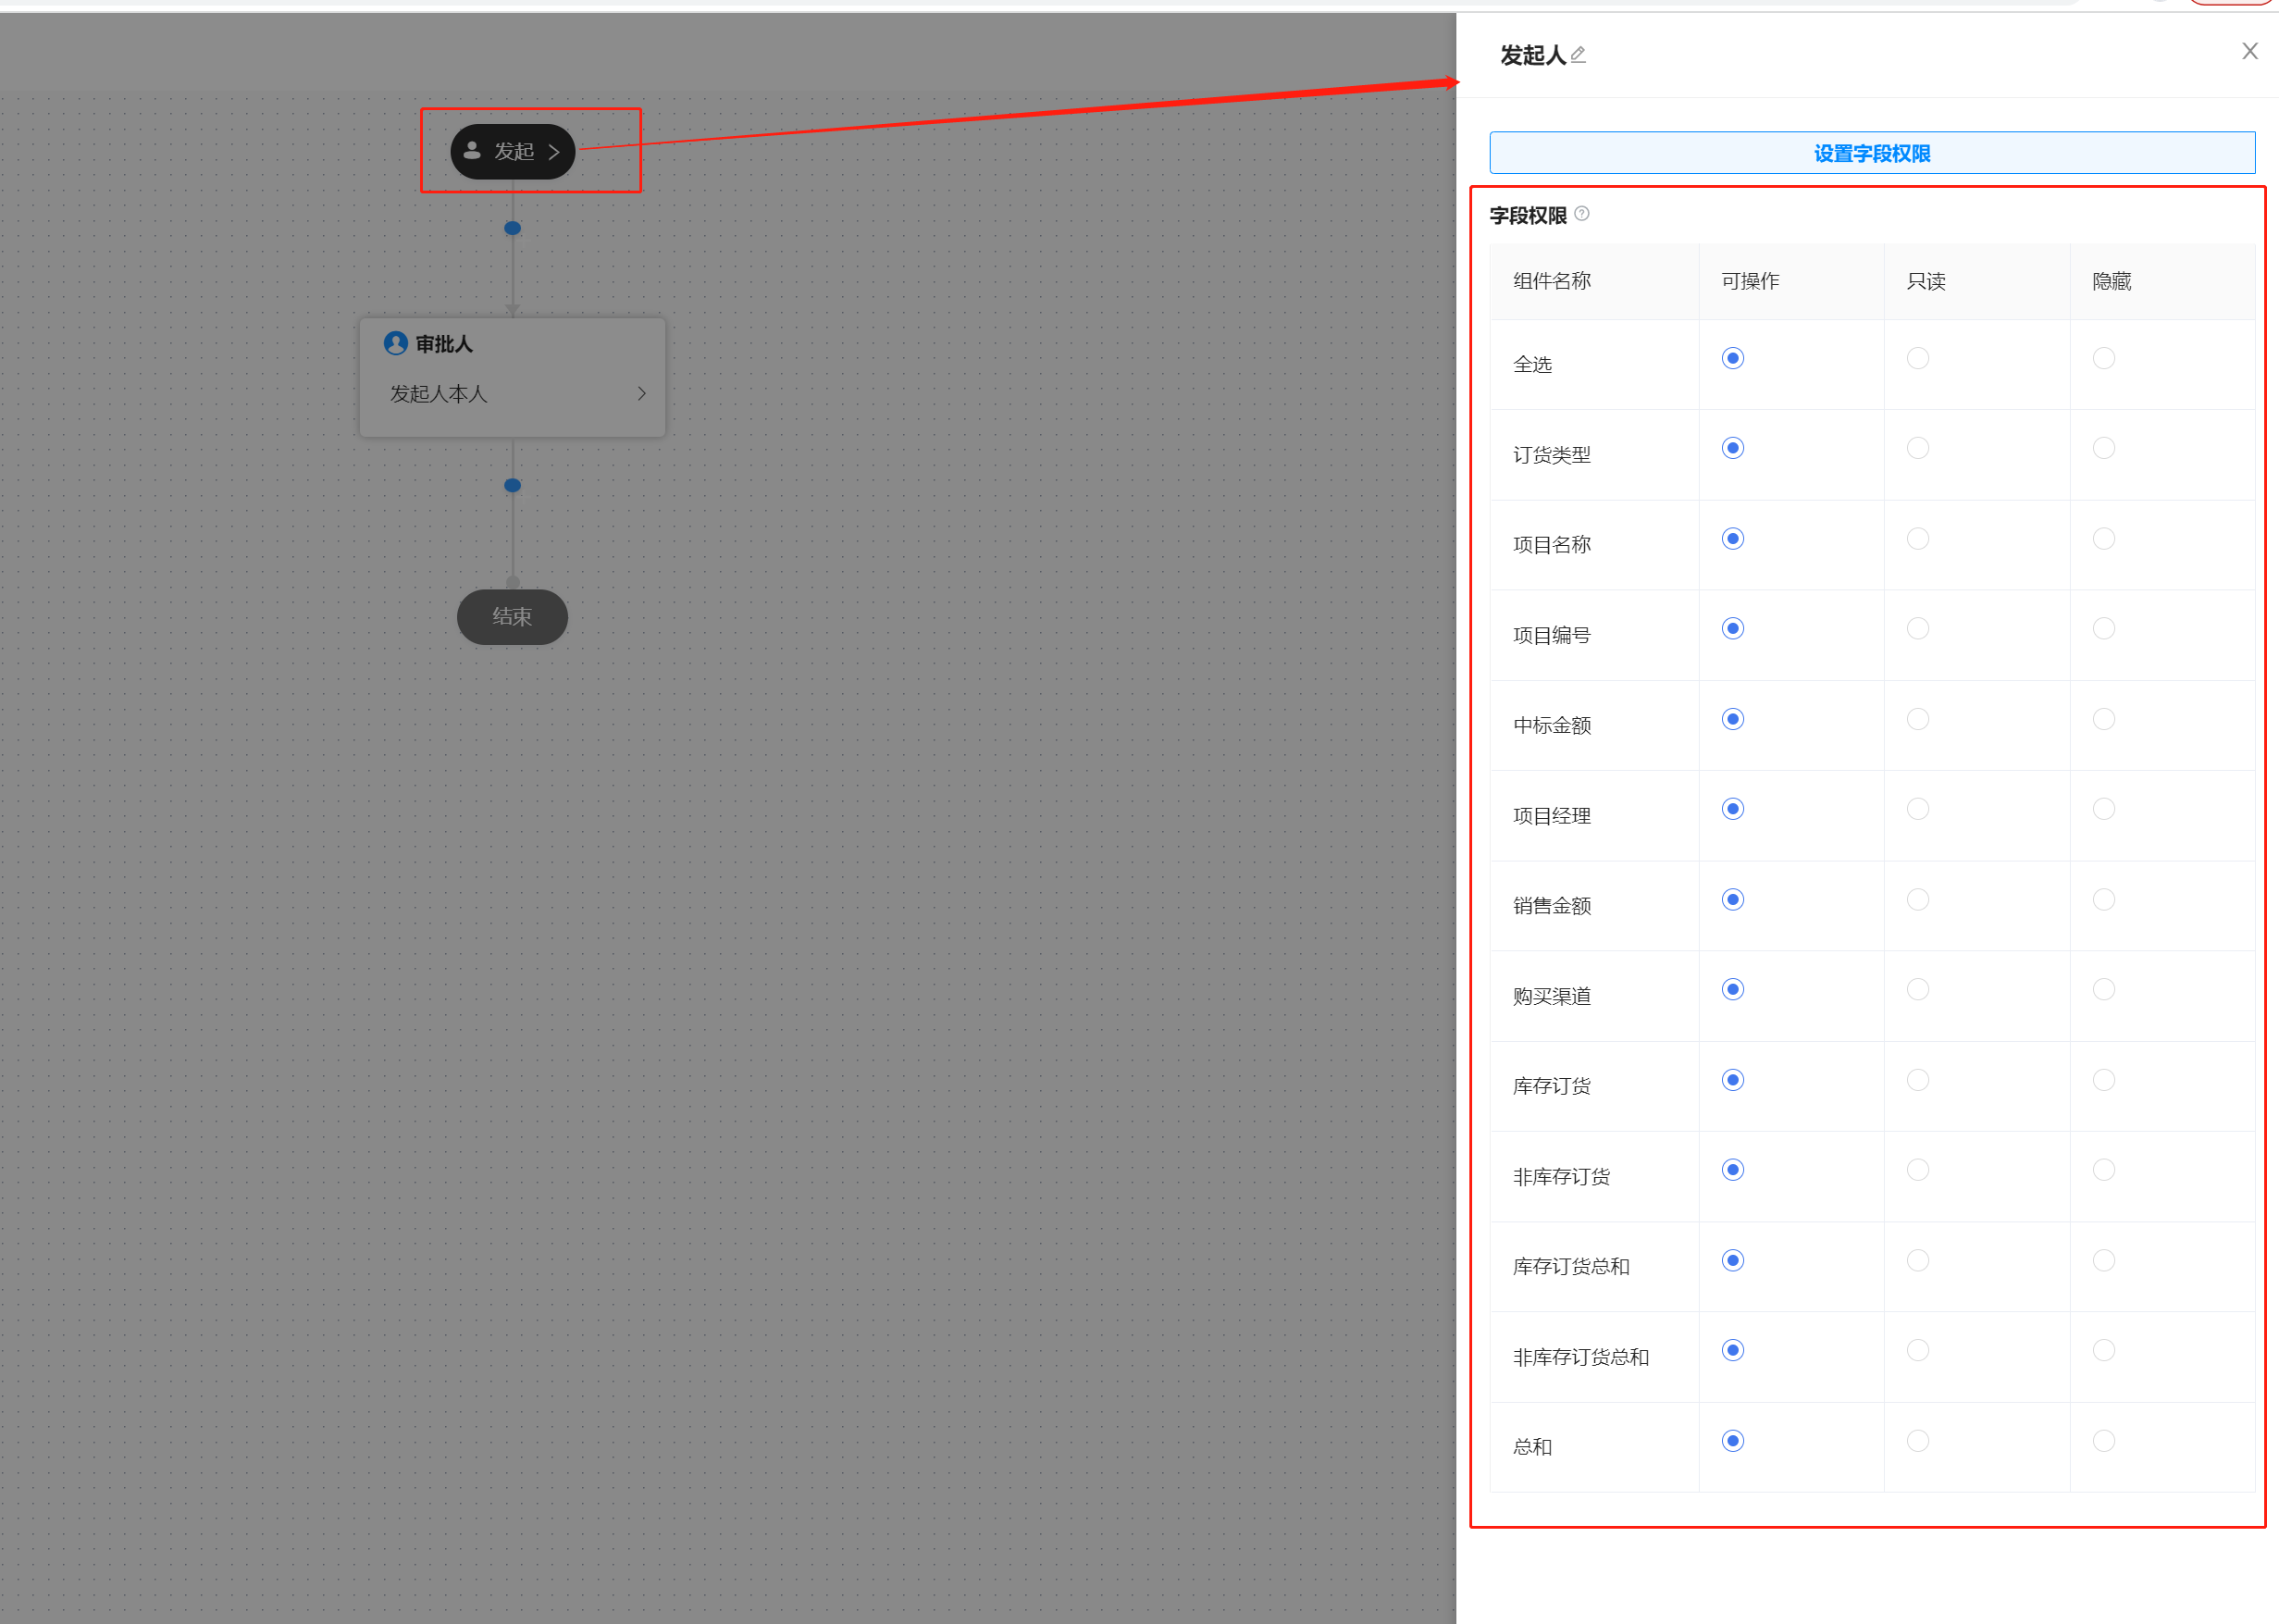2279x1624 pixels.
Task: Click the pencil edit icon beside 发起人
Action: point(1578,55)
